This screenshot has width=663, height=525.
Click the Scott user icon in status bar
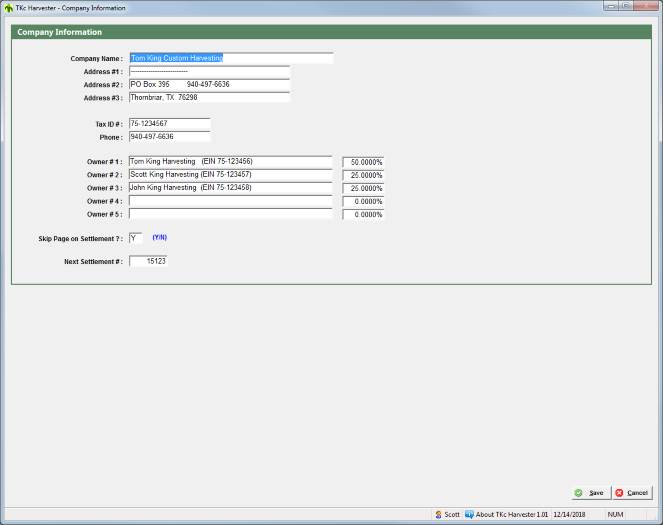pyautogui.click(x=439, y=514)
